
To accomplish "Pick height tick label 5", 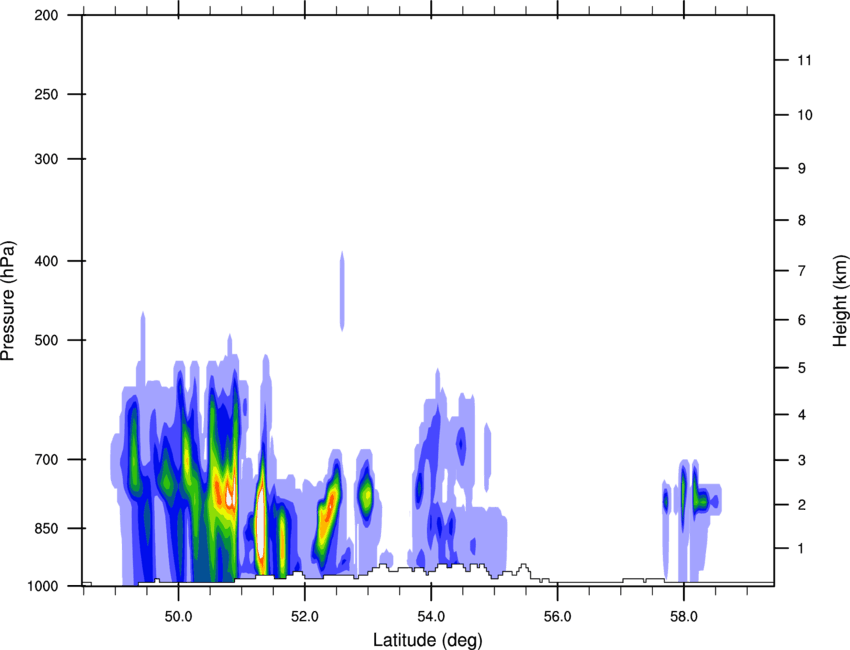I will (802, 368).
